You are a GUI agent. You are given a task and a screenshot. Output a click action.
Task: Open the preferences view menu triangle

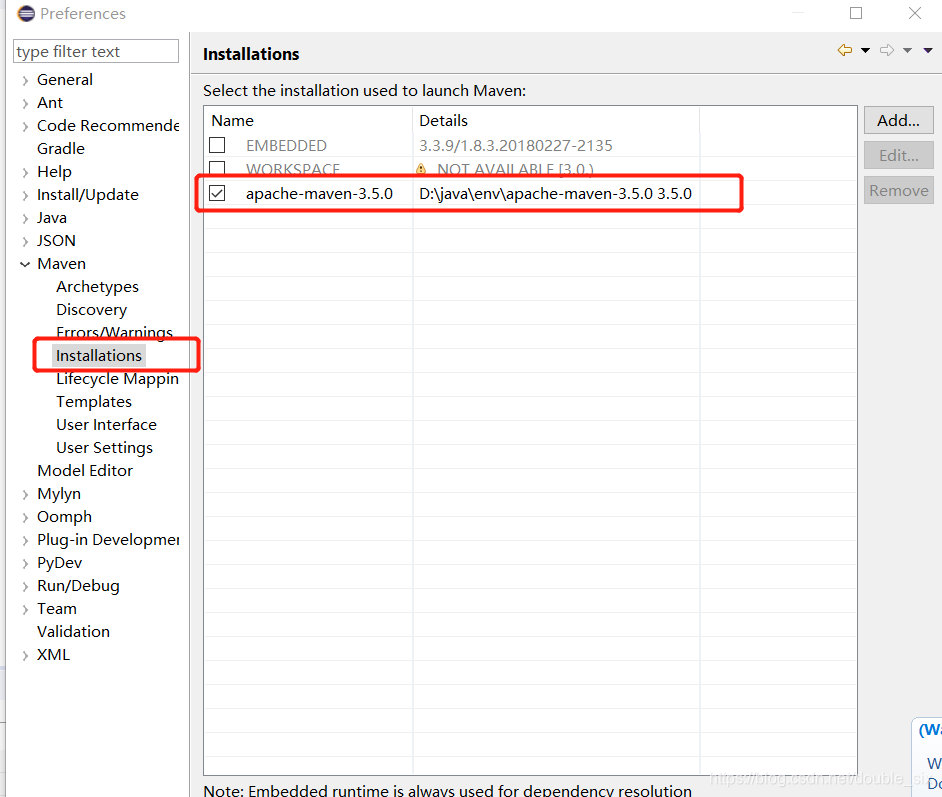pyautogui.click(x=928, y=50)
